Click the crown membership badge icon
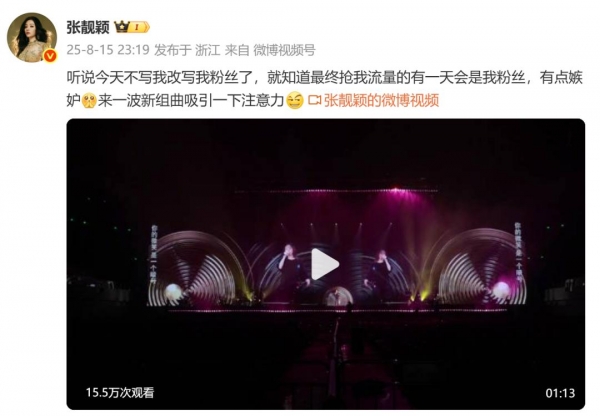600x416 pixels. click(x=122, y=27)
